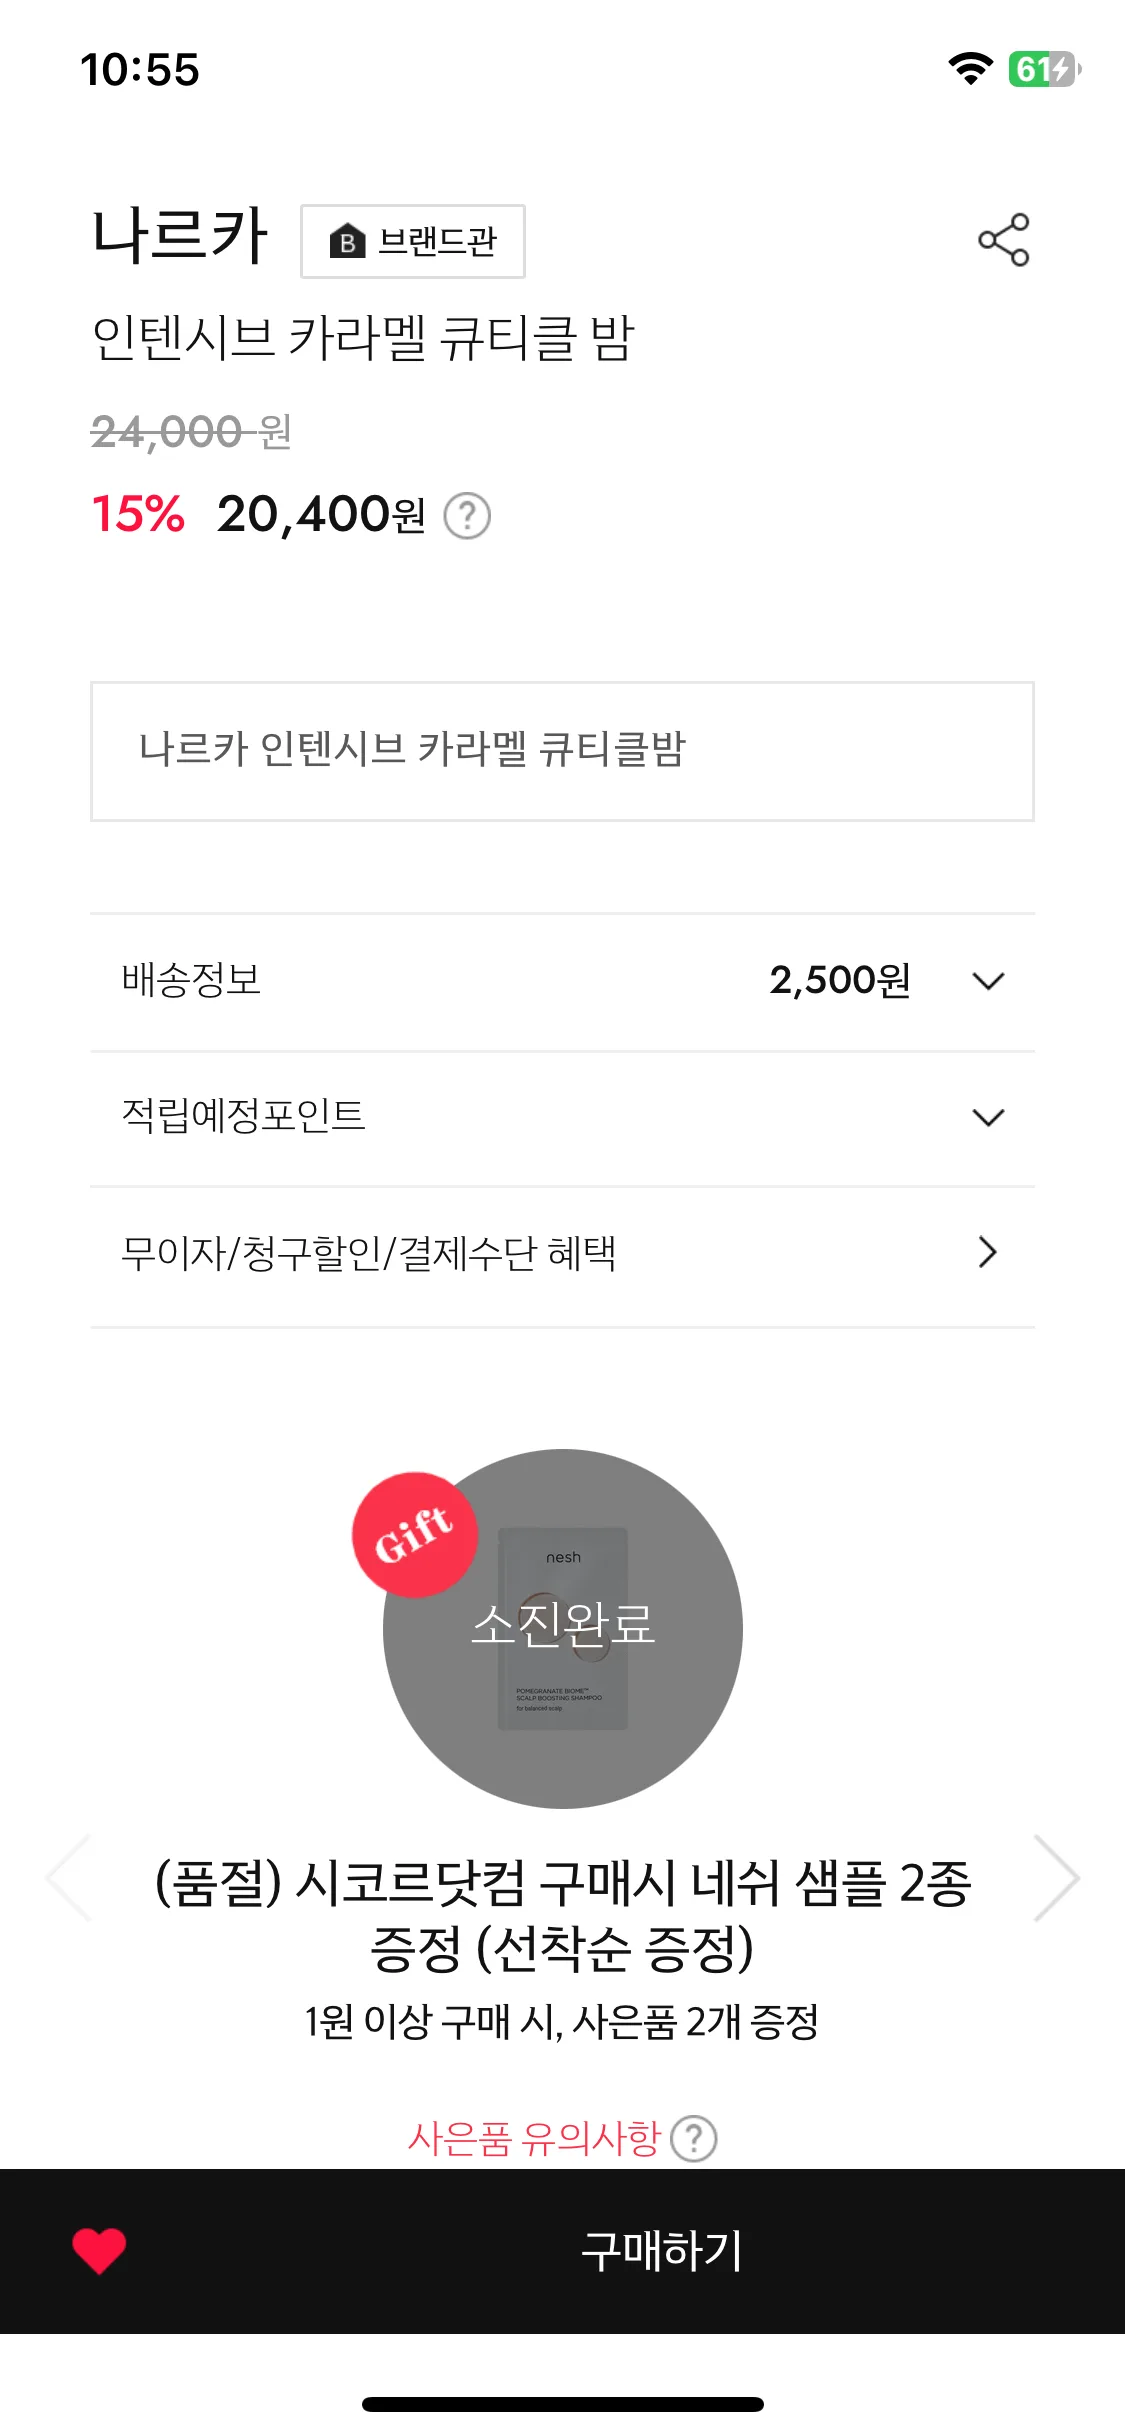
Task: Expand the 배송정보 chevron
Action: pyautogui.click(x=988, y=981)
